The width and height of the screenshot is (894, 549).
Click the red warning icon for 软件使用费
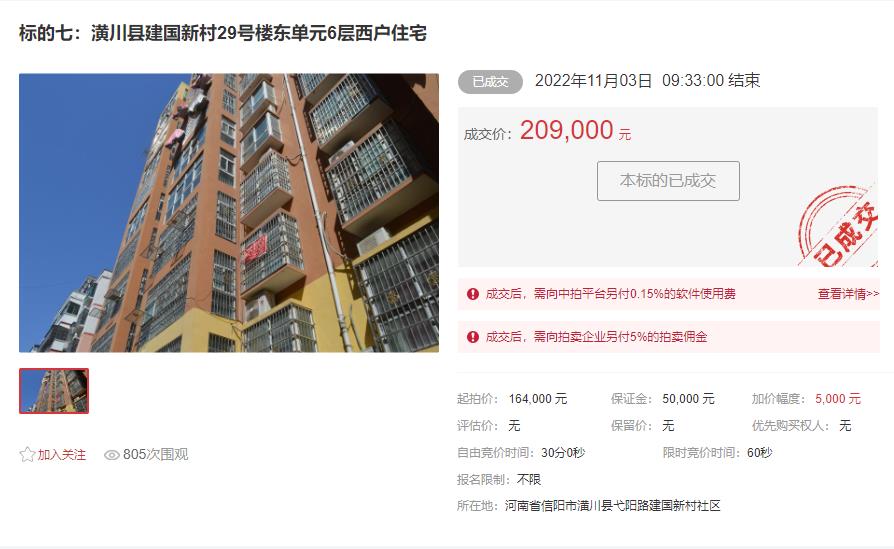[x=473, y=294]
